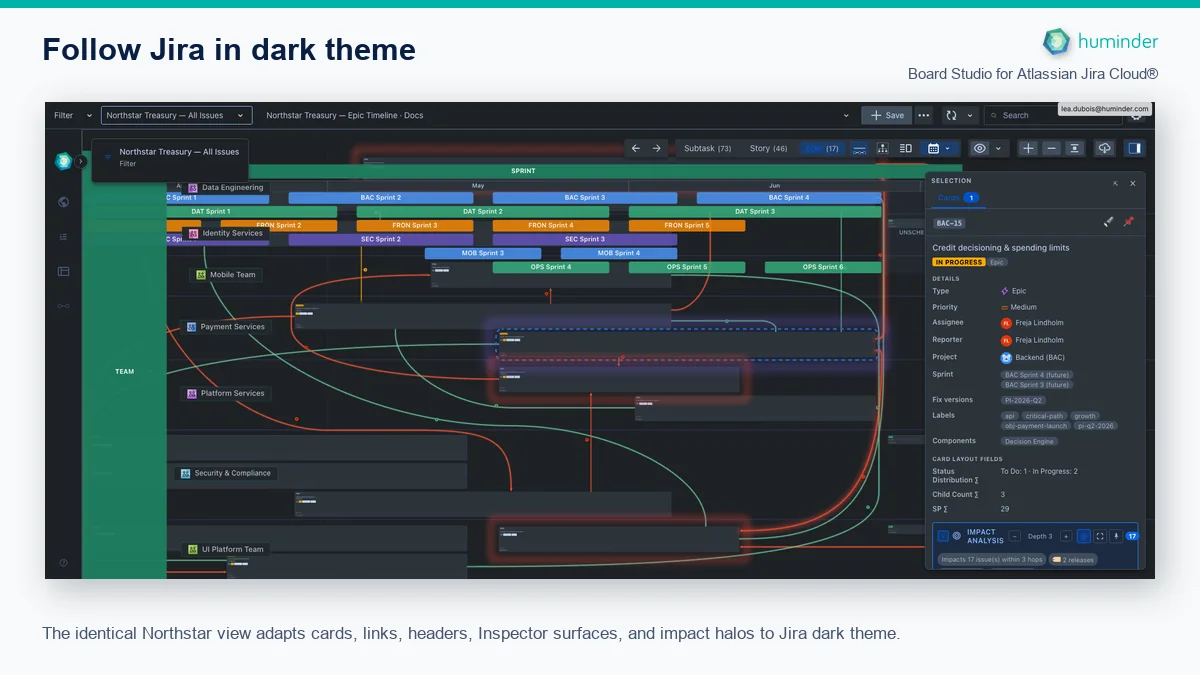
Task: Open the dropdown next to eye icon
Action: [x=998, y=148]
